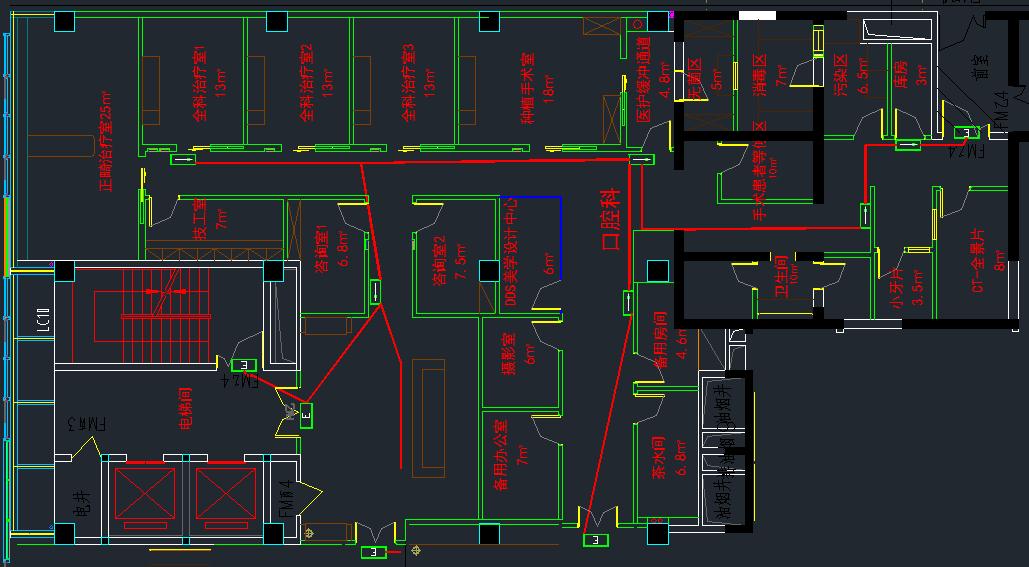Screen dimensions: 1029x567
Task: Click the left elevator car symbol
Action: pyautogui.click(x=145, y=493)
